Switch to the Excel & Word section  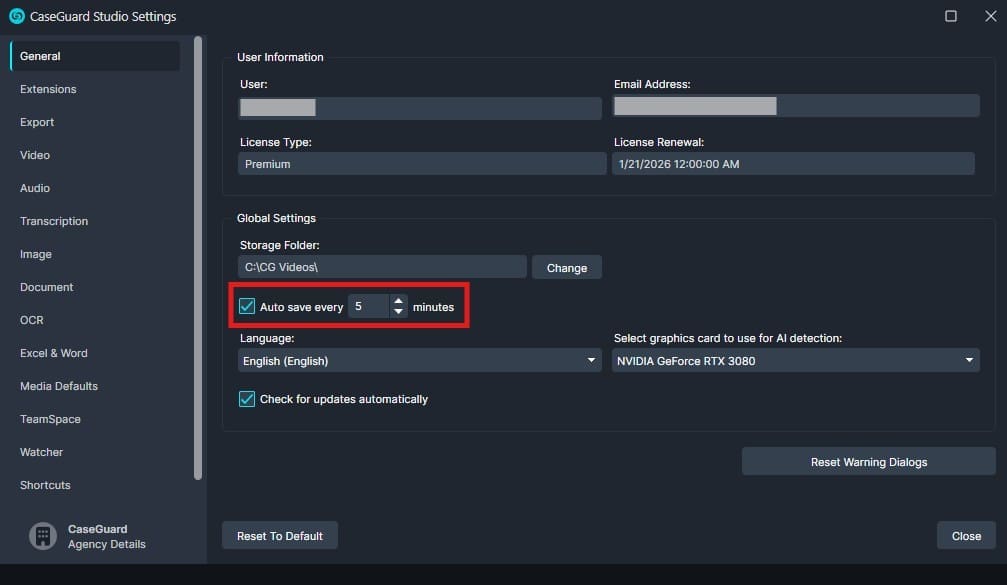(x=54, y=353)
